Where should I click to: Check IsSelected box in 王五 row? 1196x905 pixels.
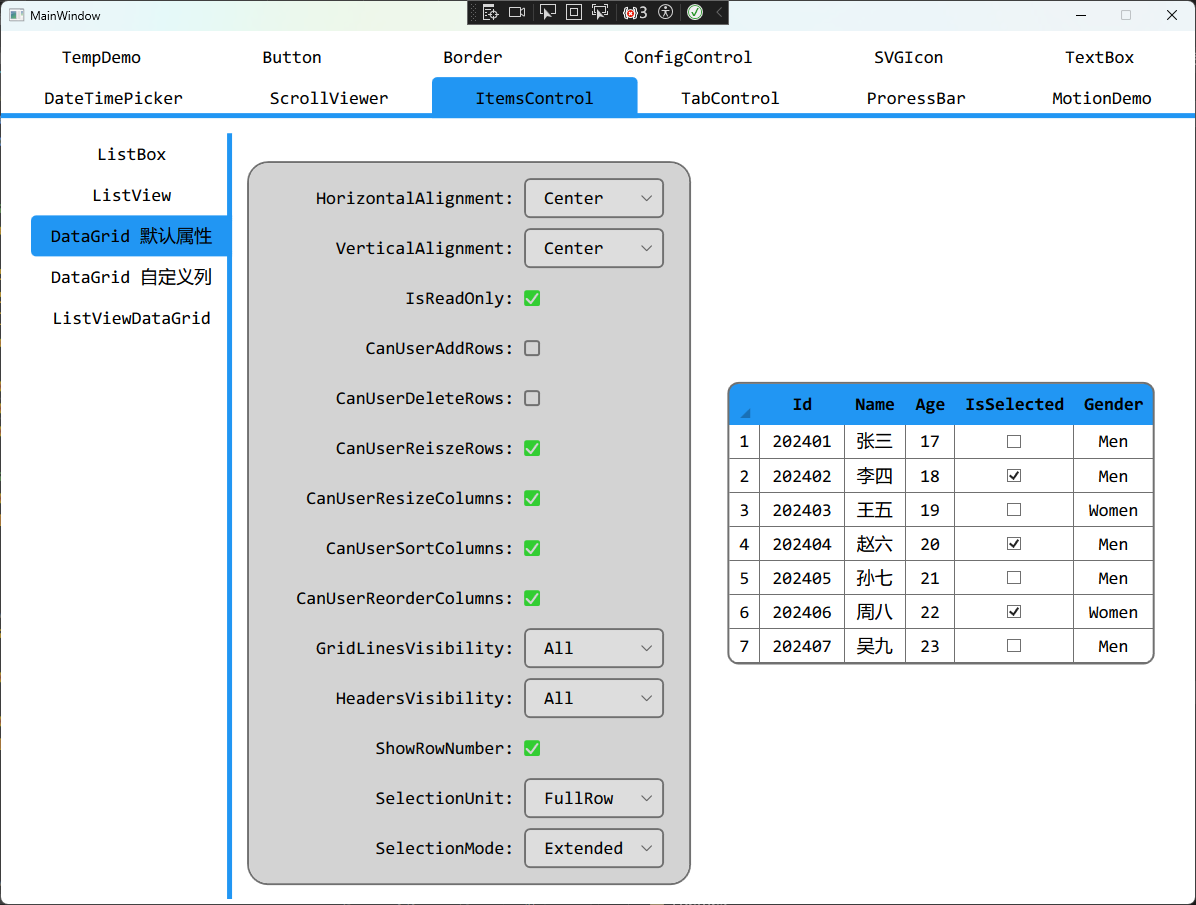coord(1014,510)
